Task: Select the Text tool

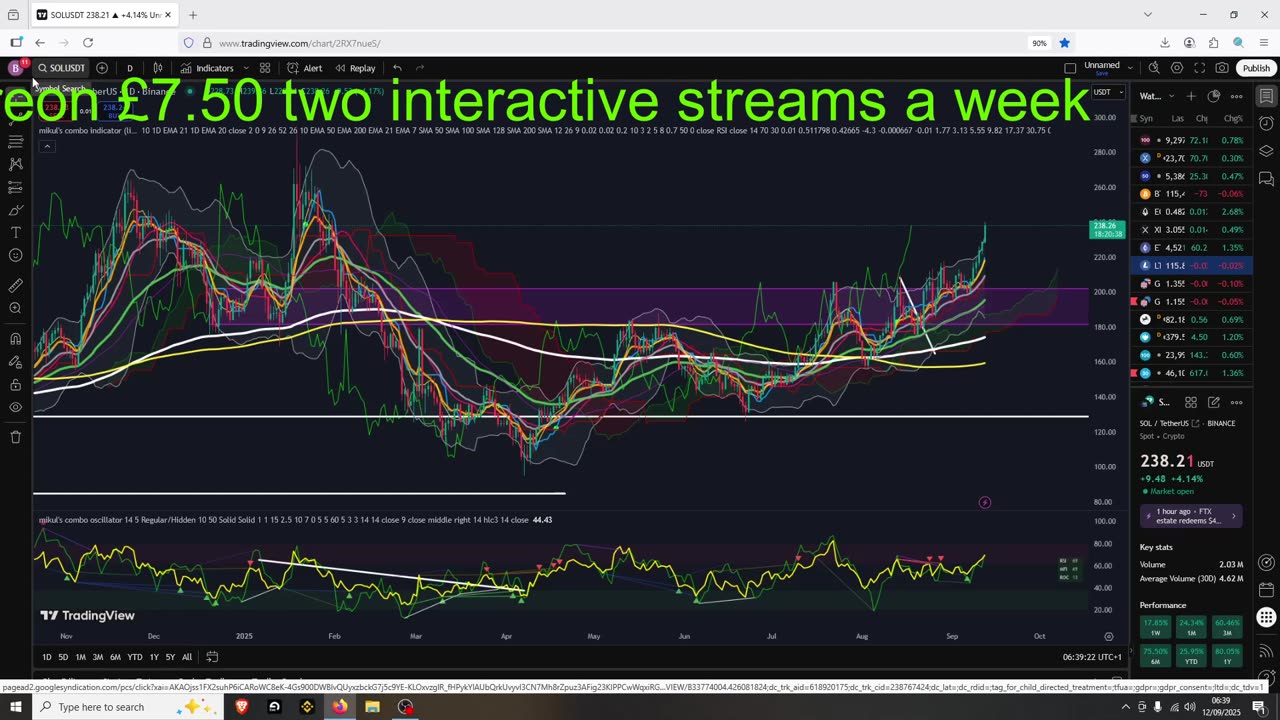Action: point(15,233)
